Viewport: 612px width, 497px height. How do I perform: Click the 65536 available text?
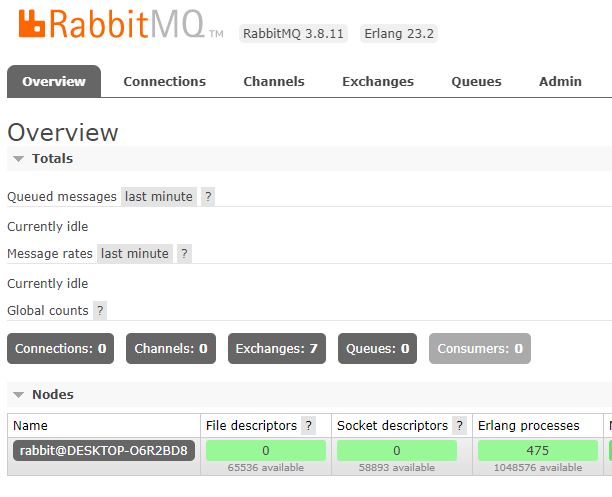266,467
